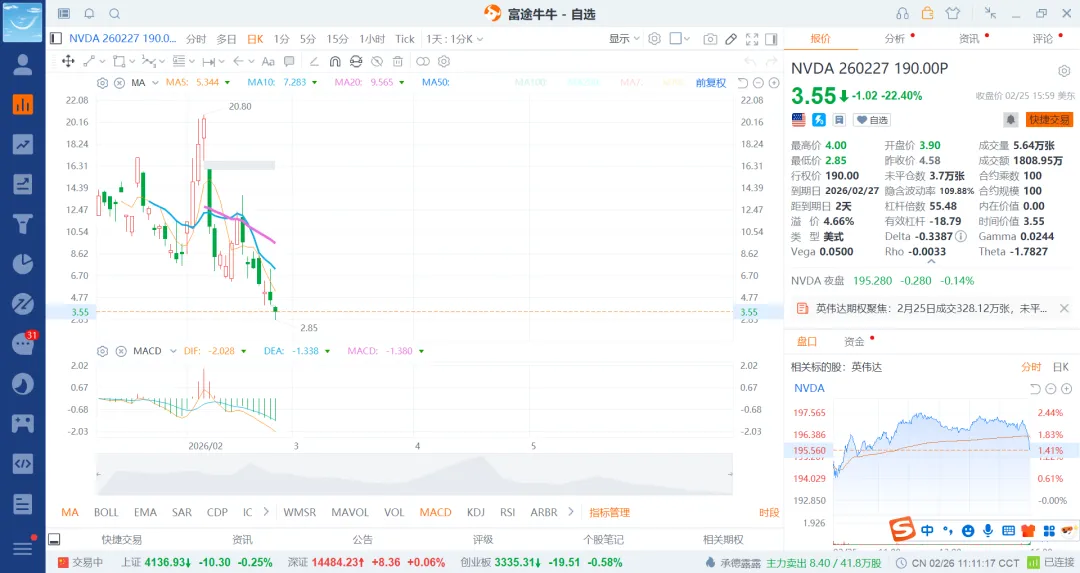Delete drawings with the trash icon

(x=397, y=61)
